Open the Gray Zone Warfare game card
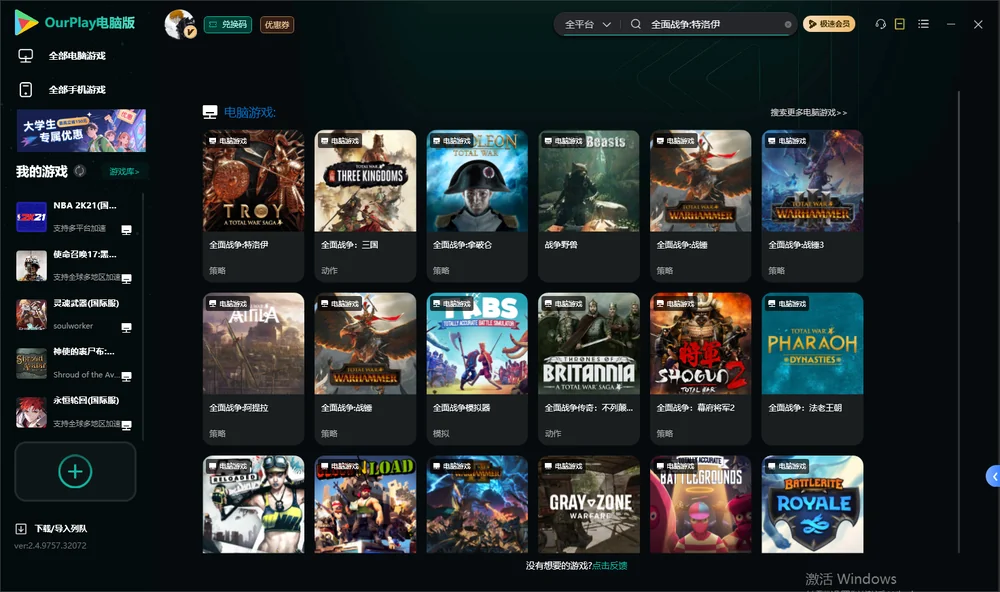The width and height of the screenshot is (1000, 592). [x=589, y=504]
